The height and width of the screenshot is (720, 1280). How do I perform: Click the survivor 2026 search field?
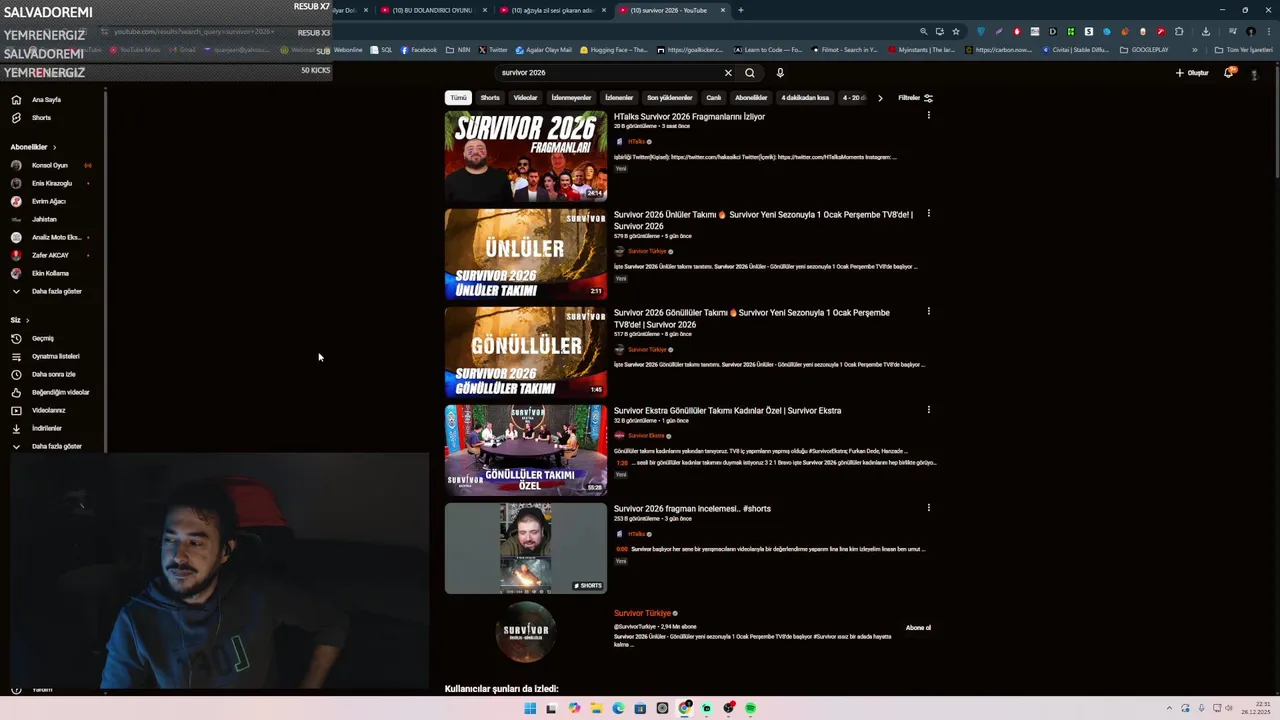point(610,72)
